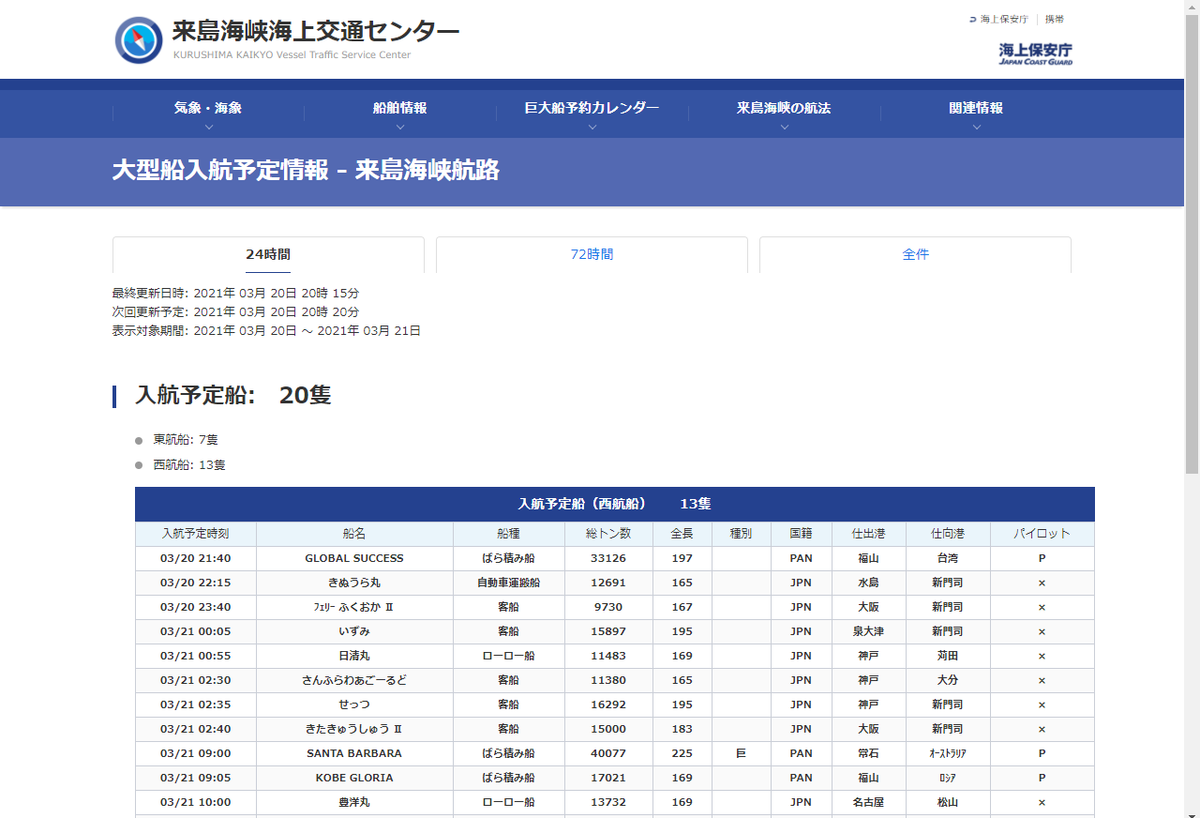Viewport: 1200px width, 818px height.
Task: Click ship name SANTA BARBARA
Action: pyautogui.click(x=355, y=753)
